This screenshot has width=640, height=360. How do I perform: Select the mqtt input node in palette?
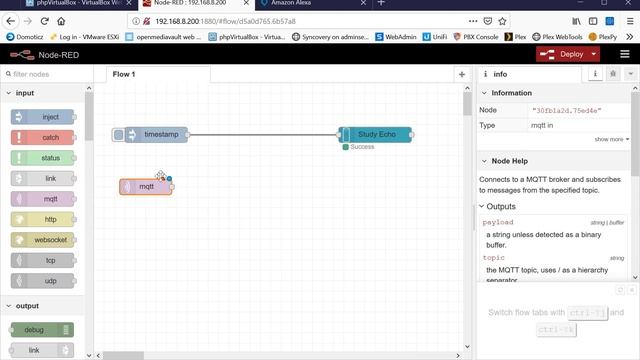coord(42,199)
